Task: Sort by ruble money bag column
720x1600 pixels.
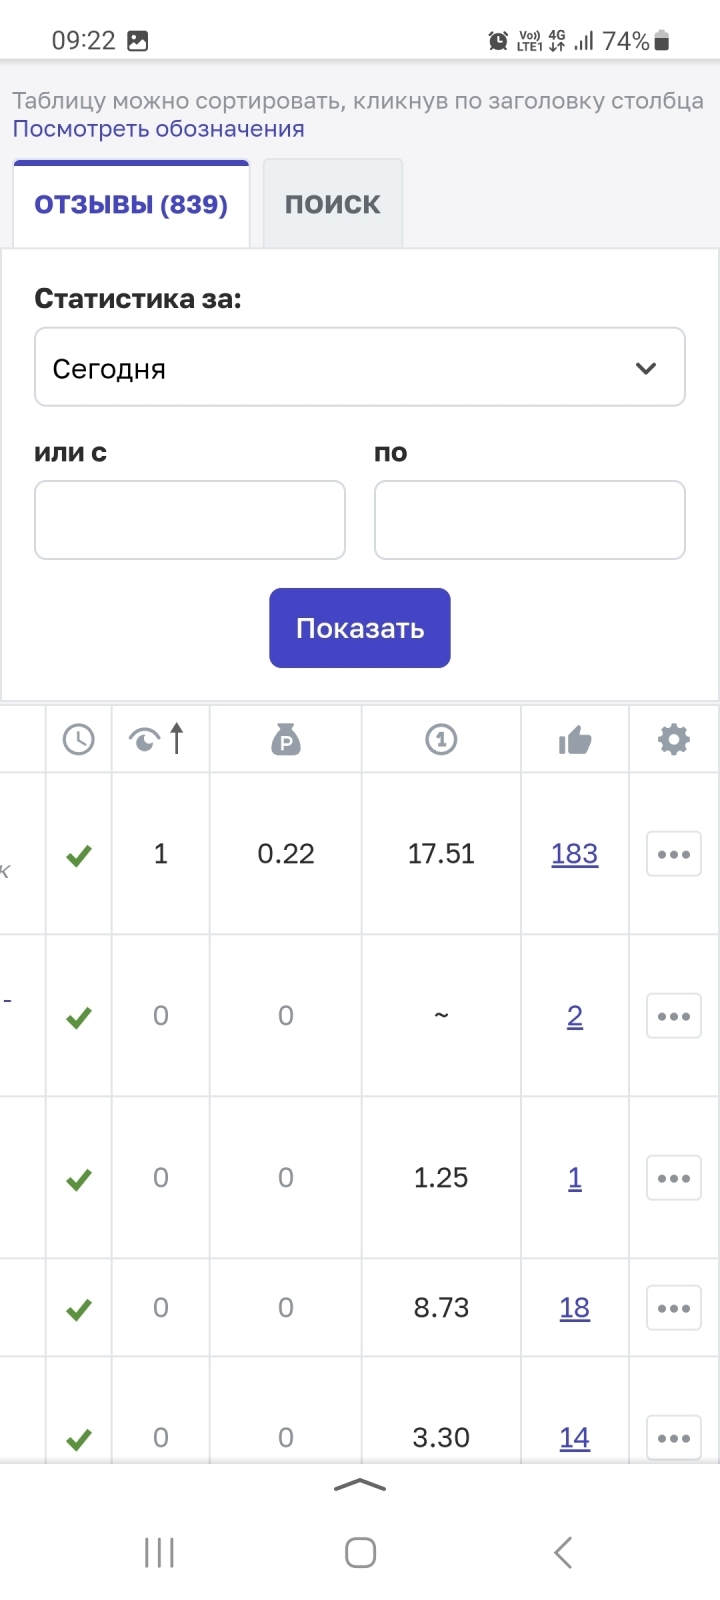Action: pyautogui.click(x=286, y=740)
